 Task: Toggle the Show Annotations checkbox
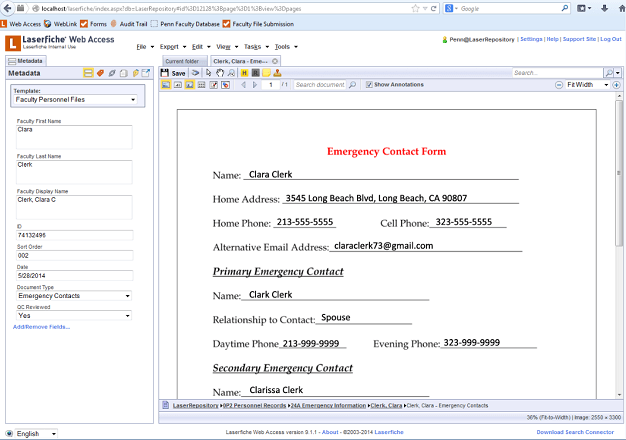pos(369,85)
